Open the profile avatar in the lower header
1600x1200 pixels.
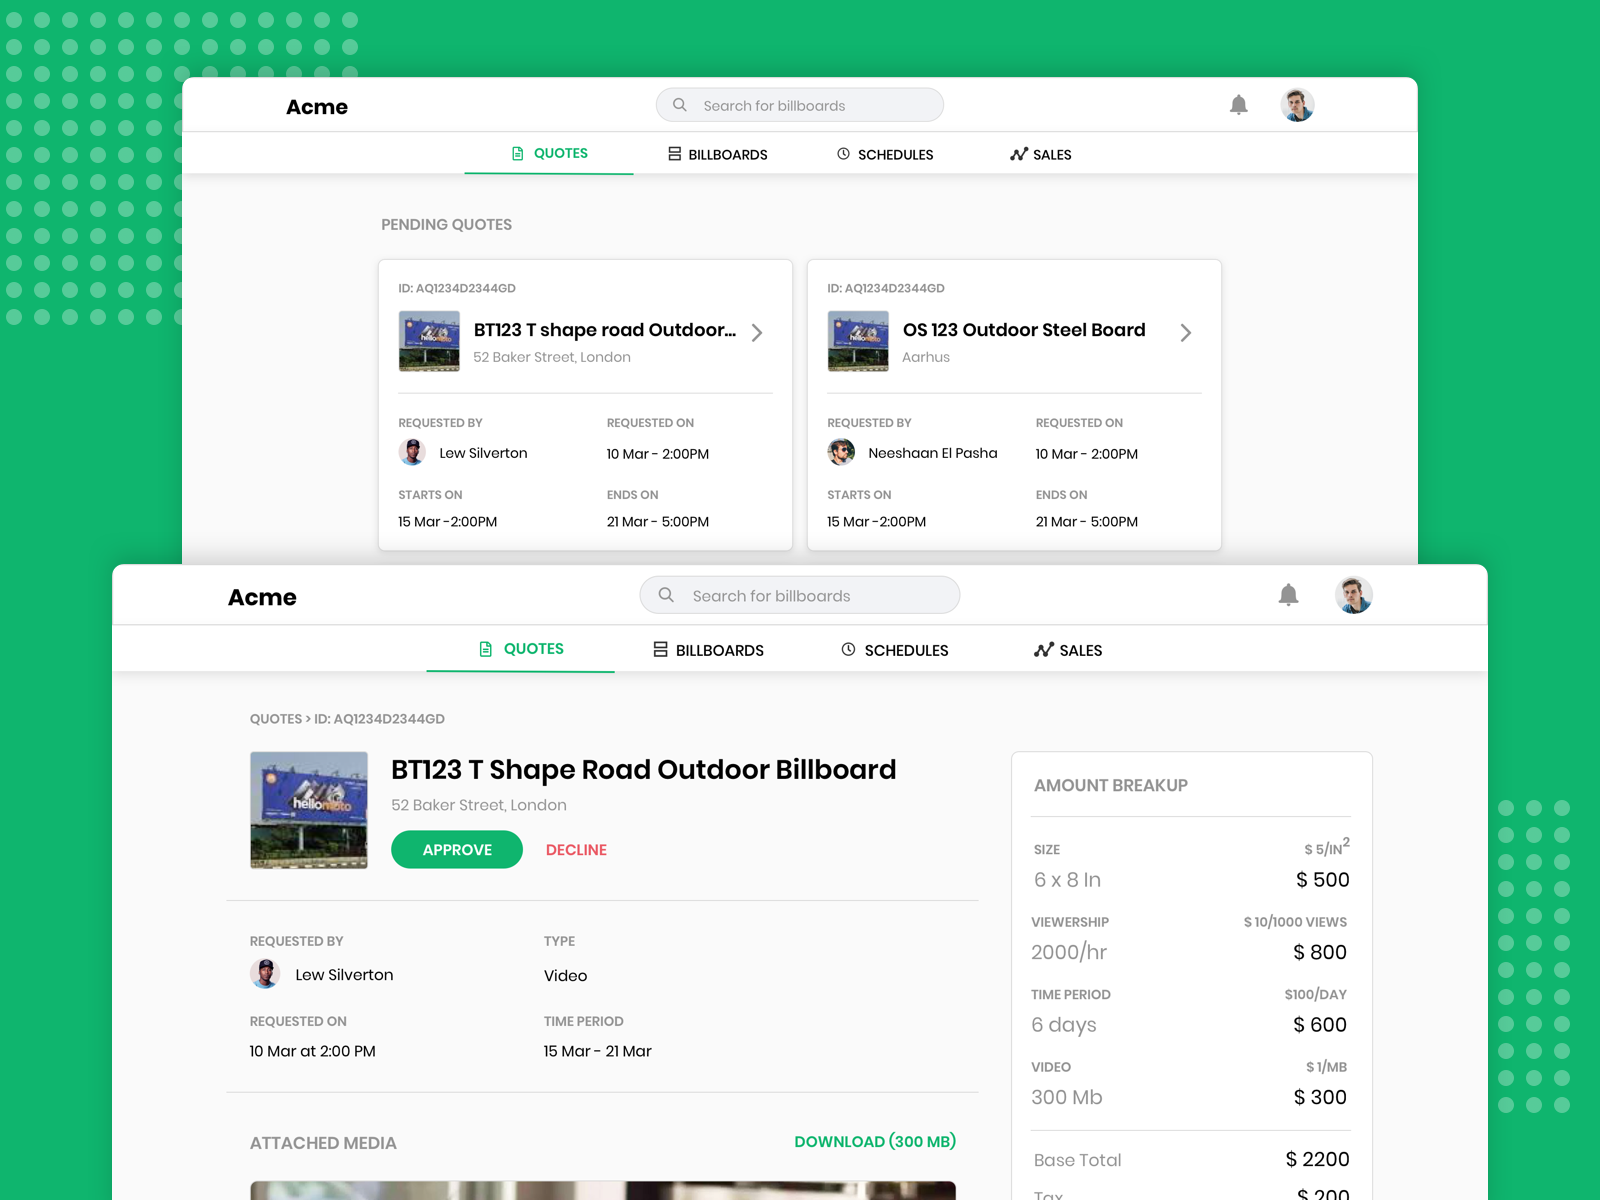point(1354,595)
